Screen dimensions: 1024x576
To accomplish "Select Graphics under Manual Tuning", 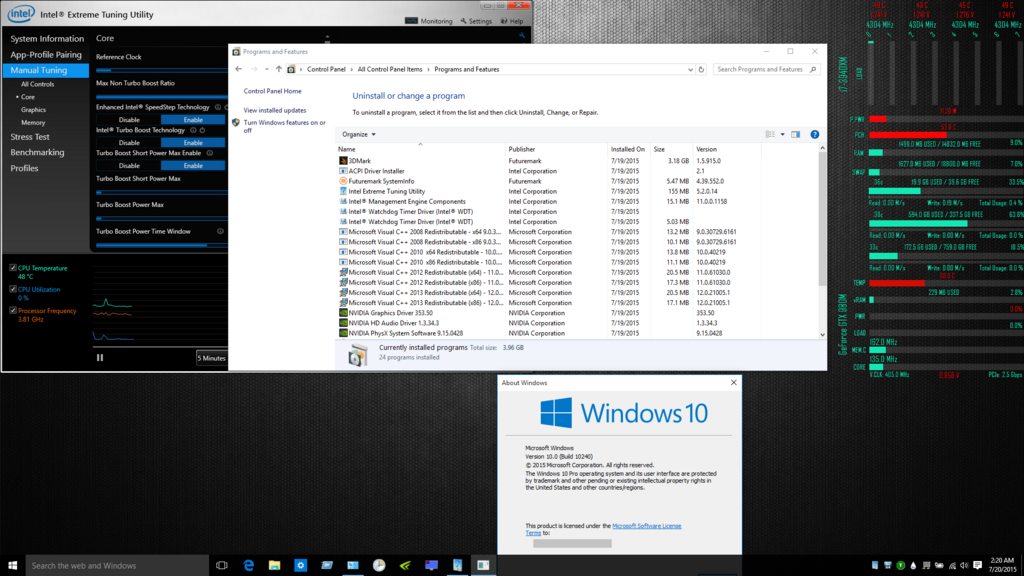I will tap(33, 110).
